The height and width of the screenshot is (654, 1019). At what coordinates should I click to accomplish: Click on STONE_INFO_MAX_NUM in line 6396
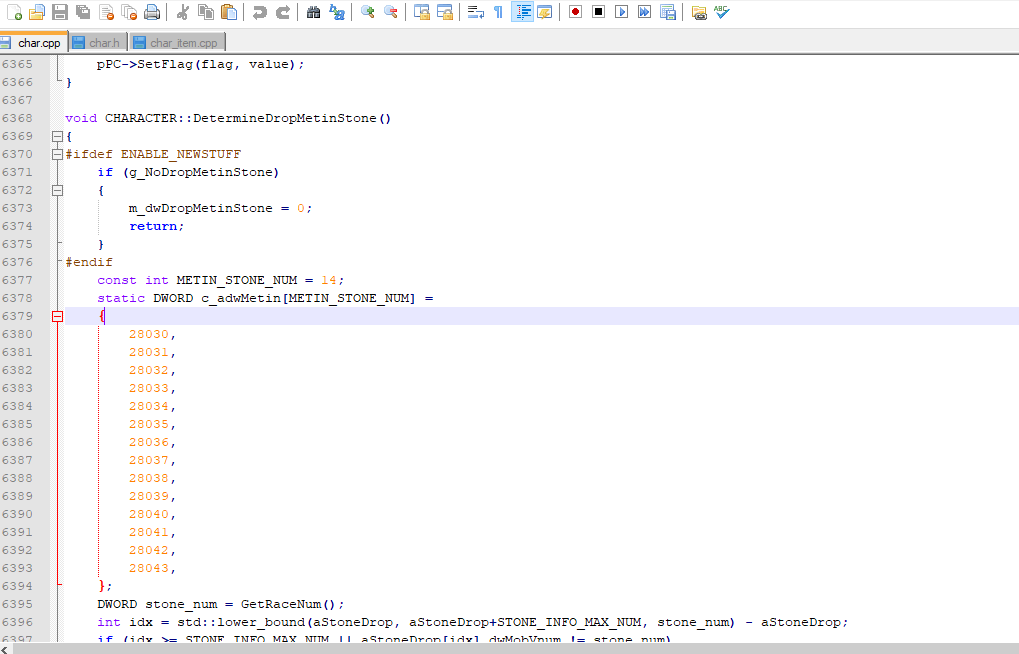[x=570, y=622]
